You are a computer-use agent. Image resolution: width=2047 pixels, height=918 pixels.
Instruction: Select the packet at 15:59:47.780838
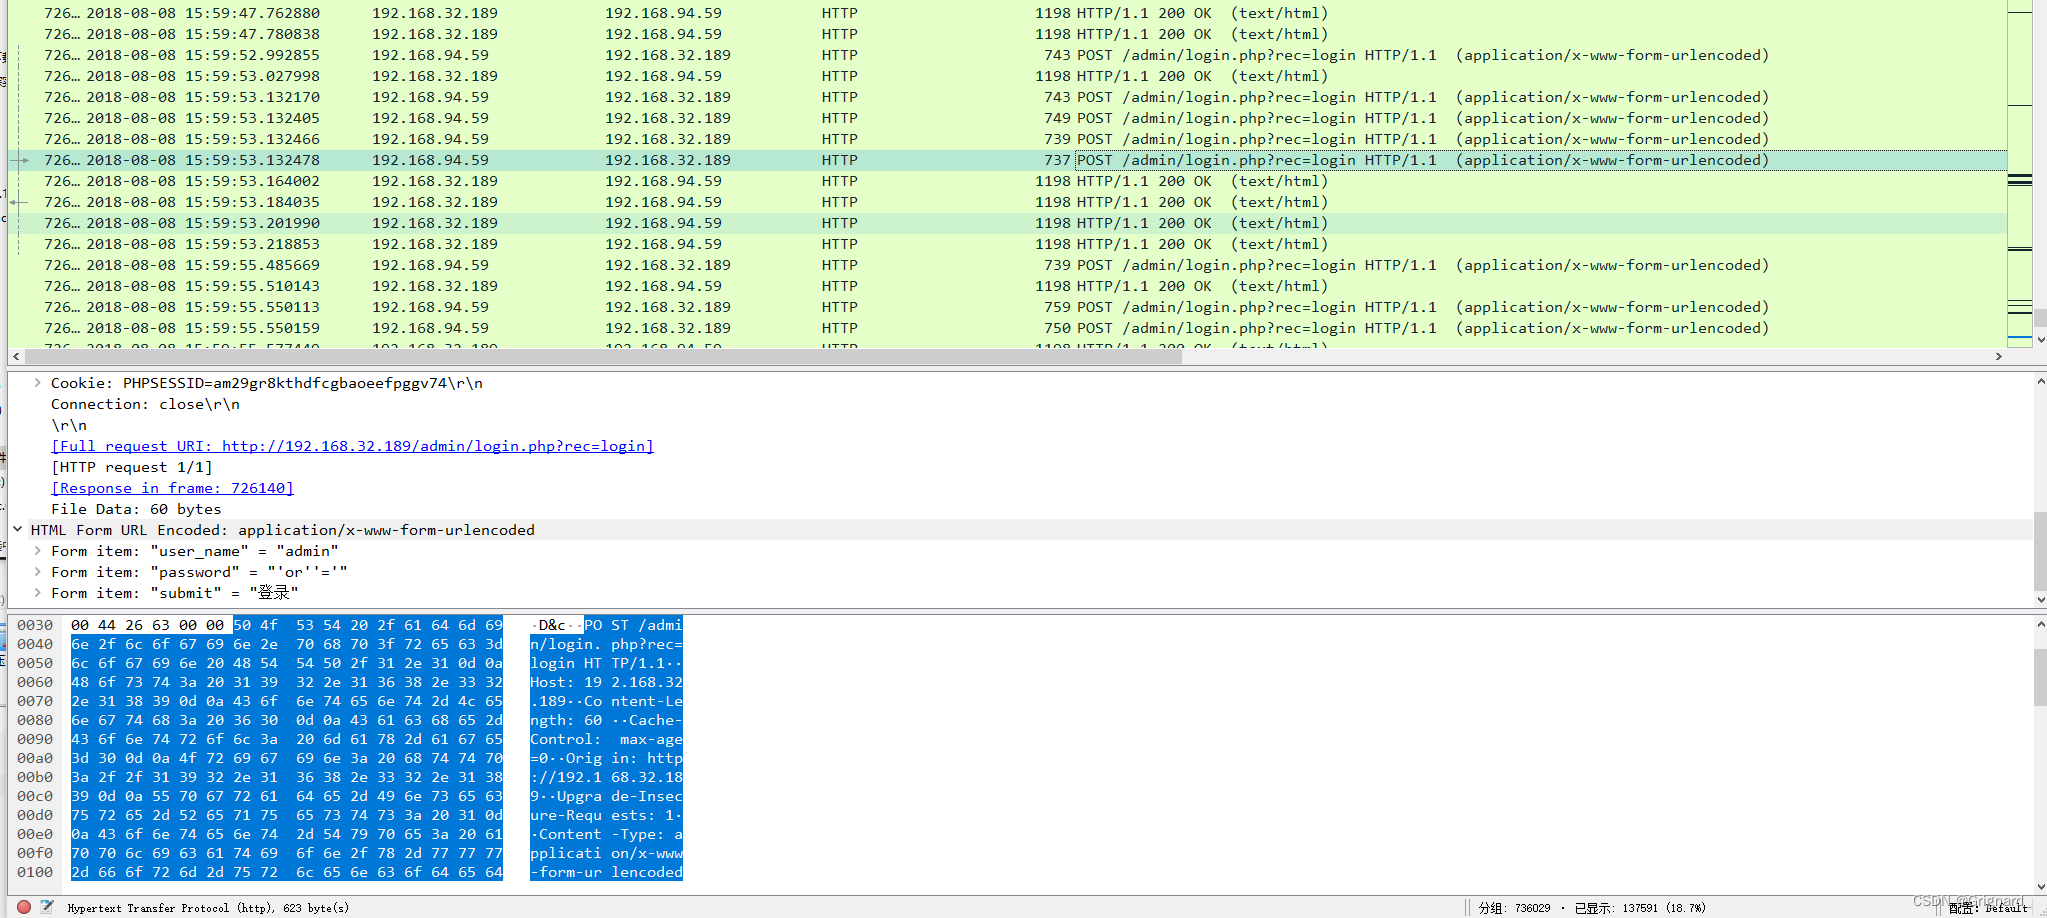[1007, 34]
